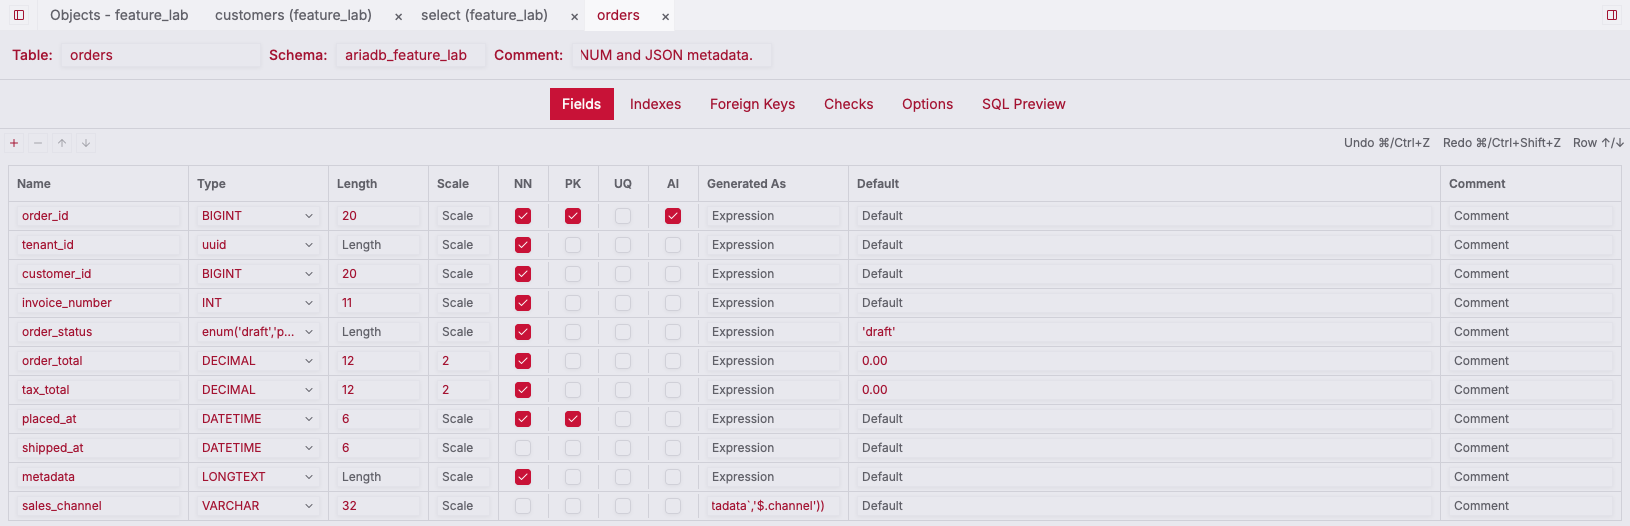Image resolution: width=1630 pixels, height=526 pixels.
Task: Click Undo button in toolbar
Action: coord(1387,143)
